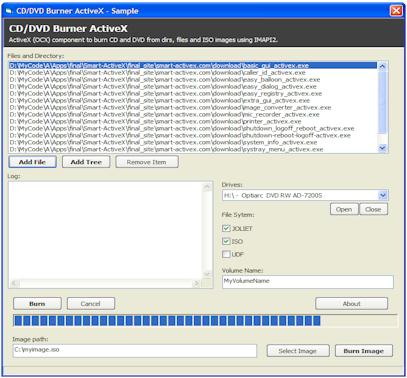Select the easy_dialog_activex.exe file row
407x378 pixels.
tap(193, 86)
